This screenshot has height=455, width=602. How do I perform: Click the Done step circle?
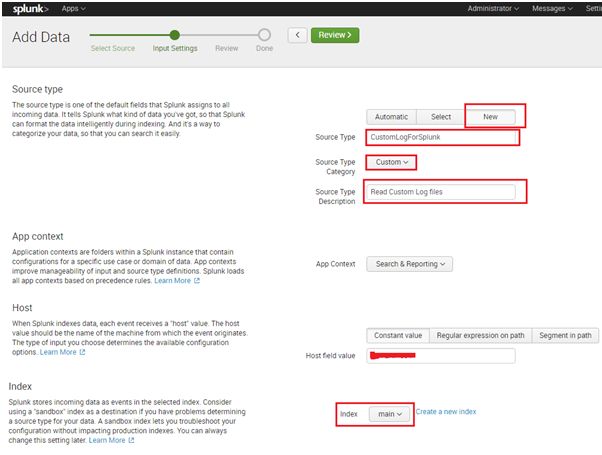tap(264, 35)
